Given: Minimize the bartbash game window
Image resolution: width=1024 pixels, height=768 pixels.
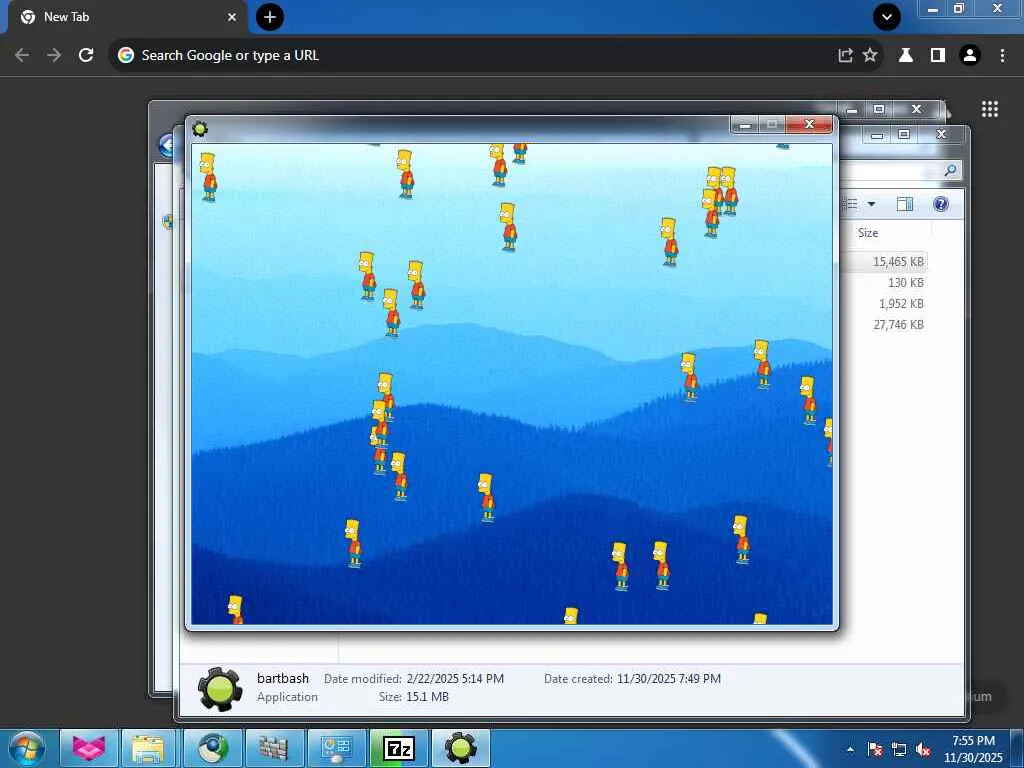Looking at the screenshot, I should [744, 124].
